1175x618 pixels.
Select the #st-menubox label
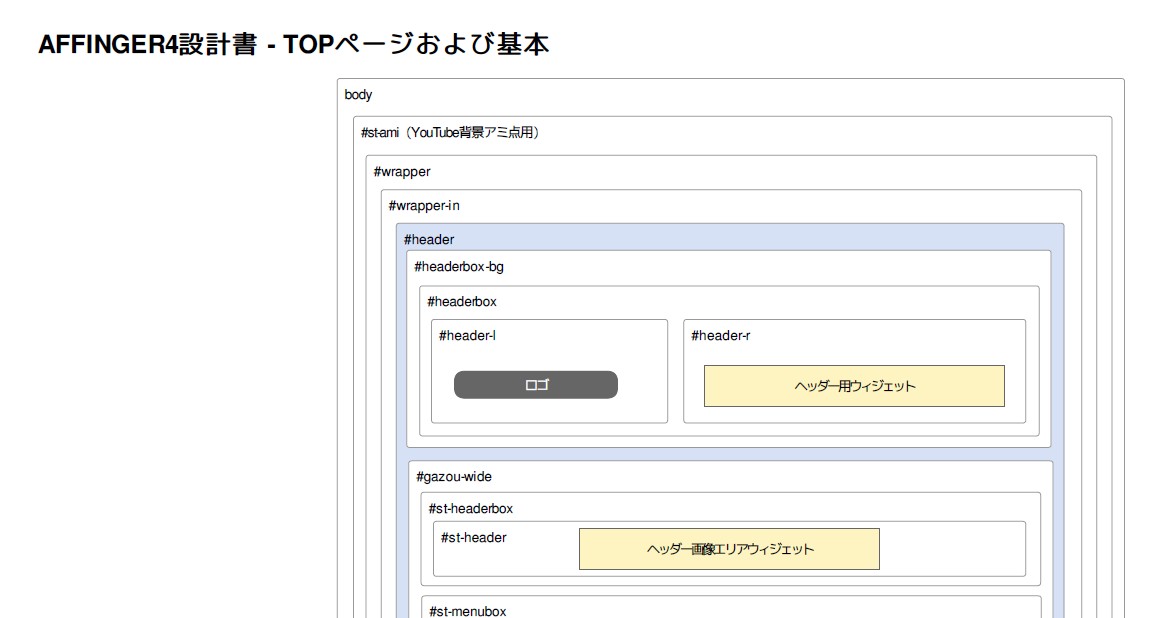pos(468,611)
